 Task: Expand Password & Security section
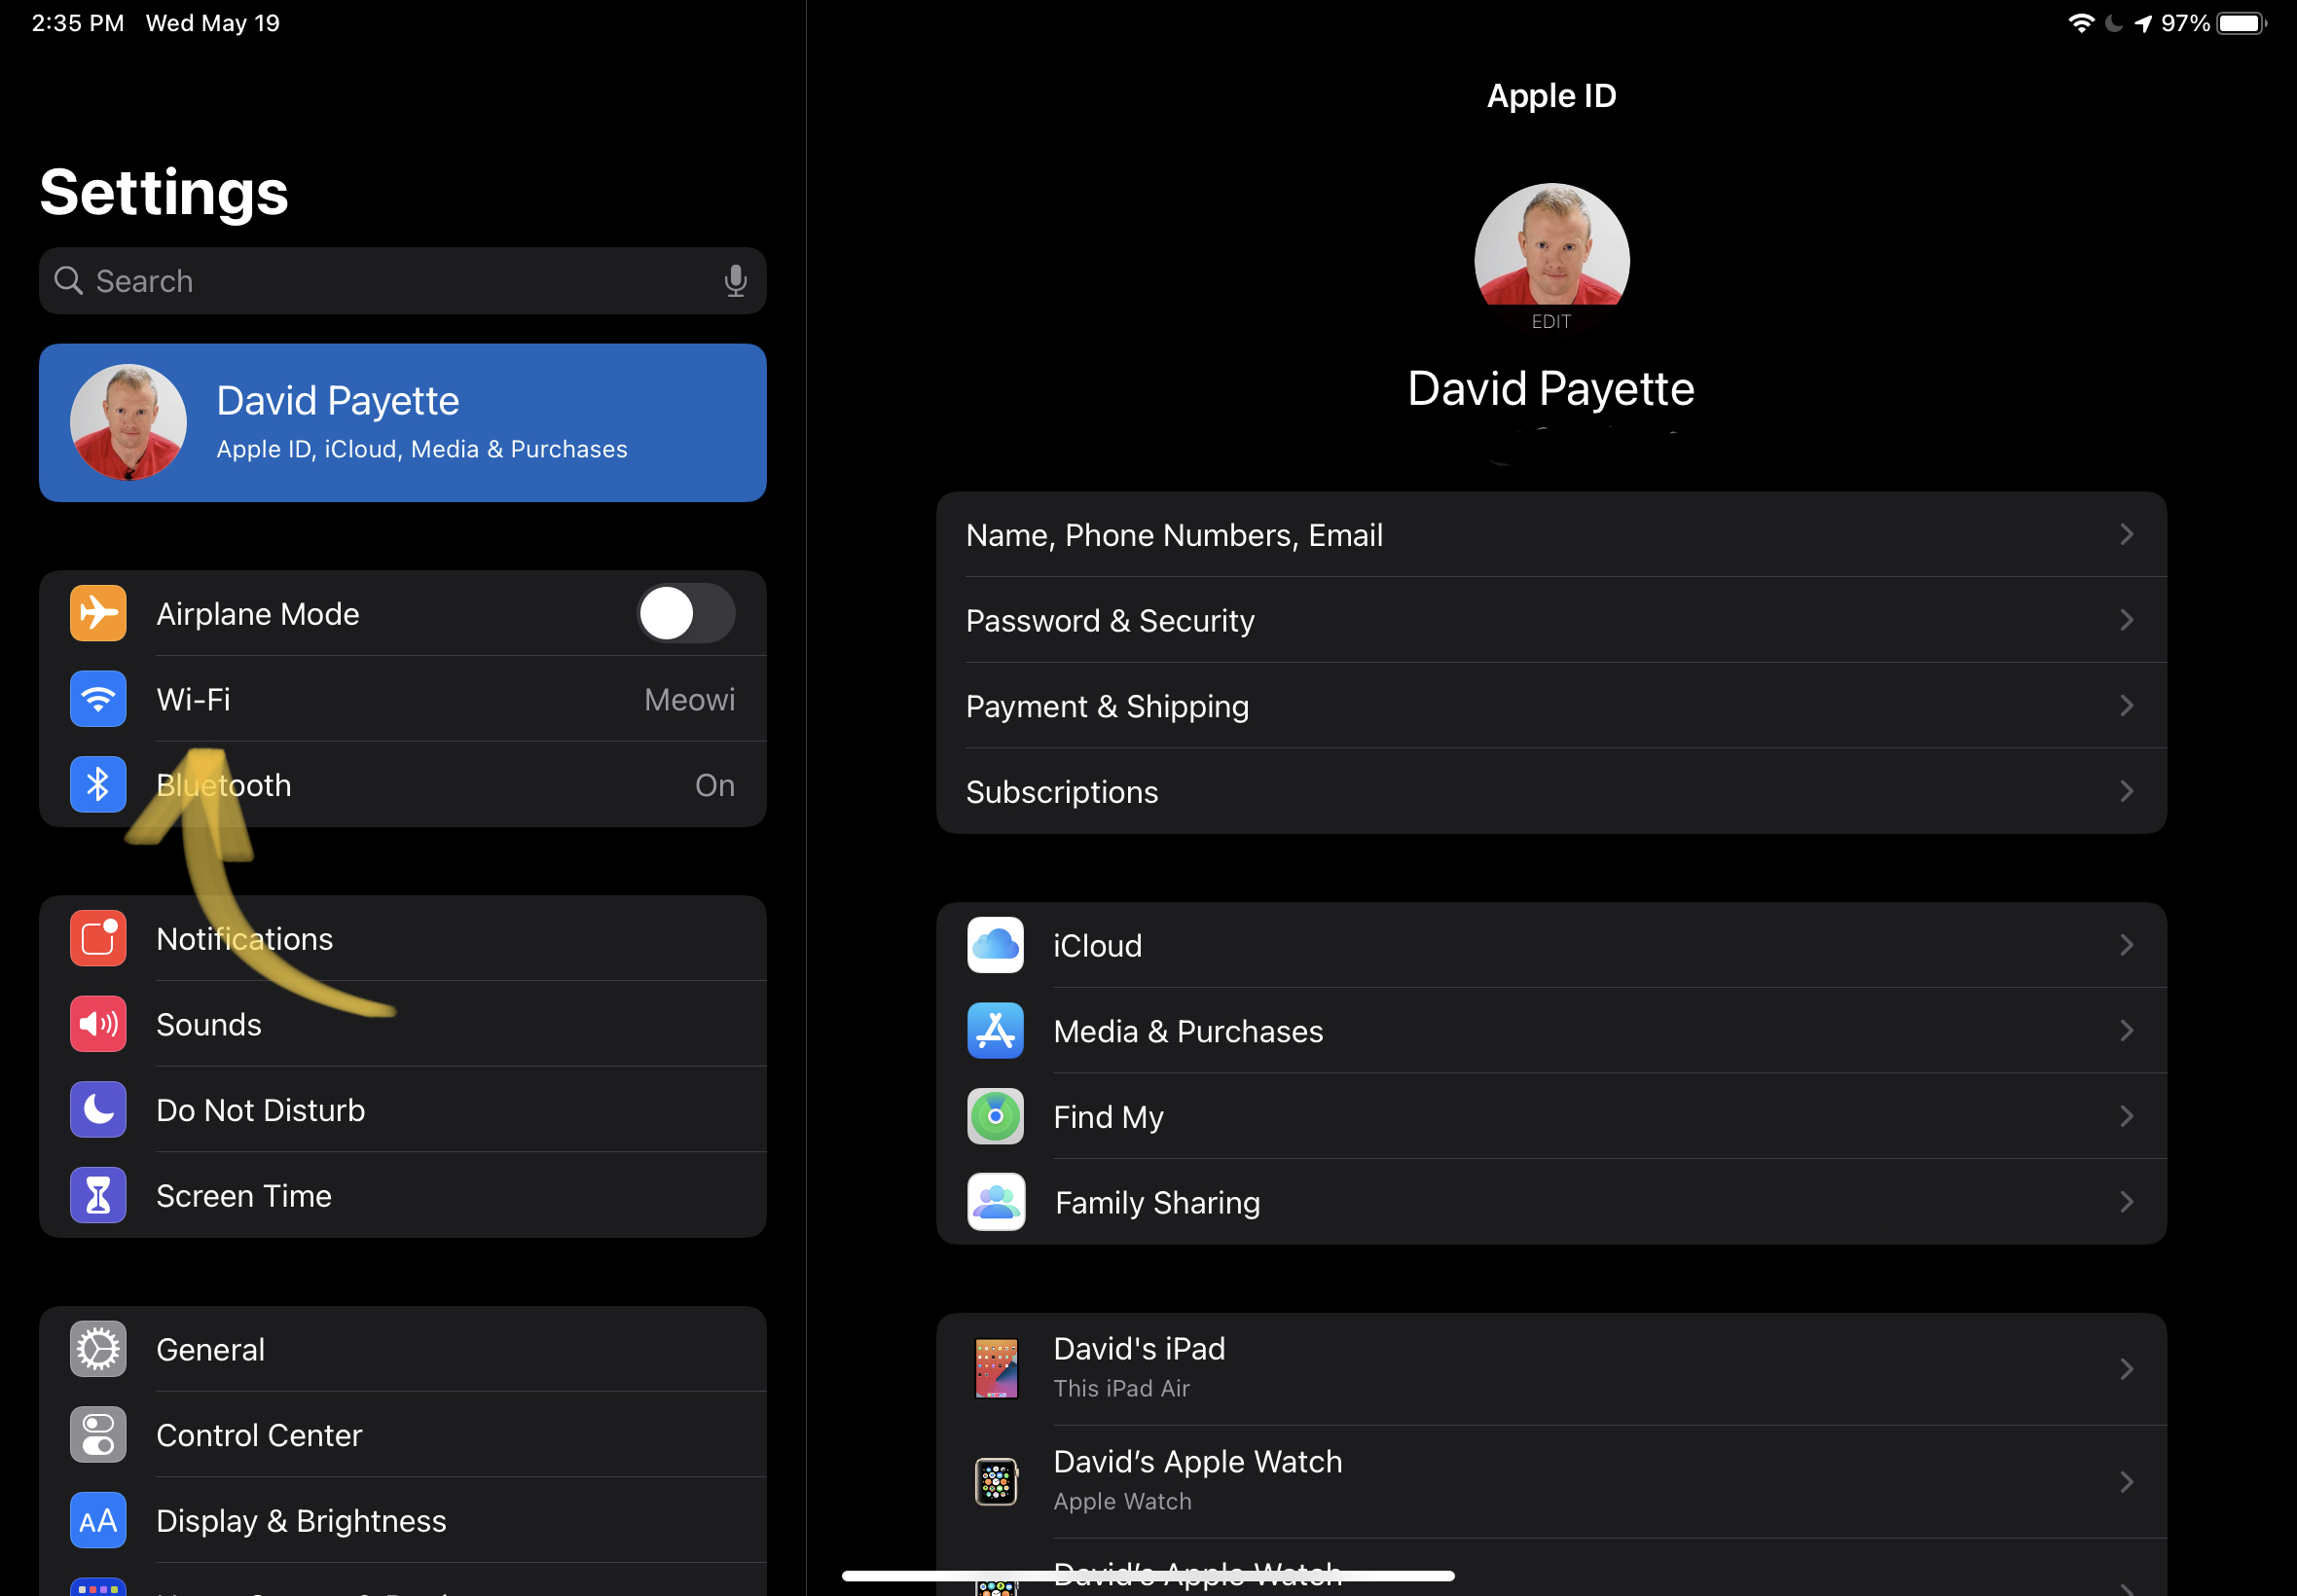(x=1550, y=621)
